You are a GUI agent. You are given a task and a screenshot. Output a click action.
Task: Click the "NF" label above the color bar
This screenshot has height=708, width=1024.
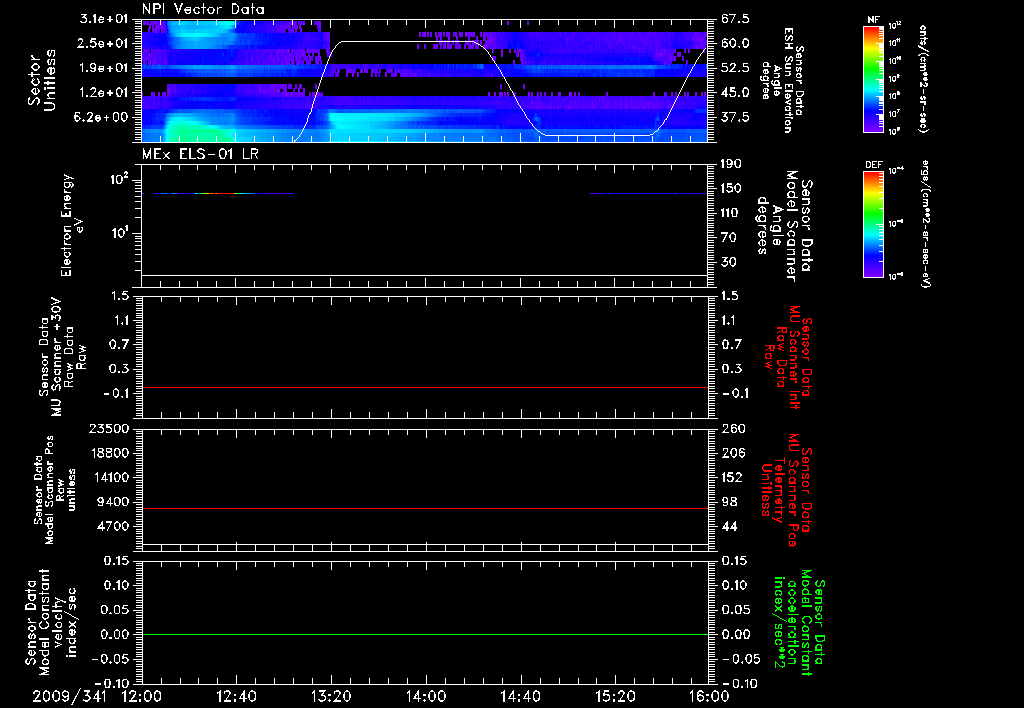click(873, 20)
